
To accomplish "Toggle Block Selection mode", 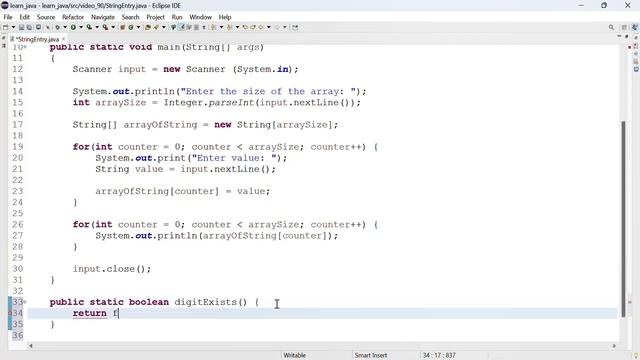I will click(x=196, y=27).
